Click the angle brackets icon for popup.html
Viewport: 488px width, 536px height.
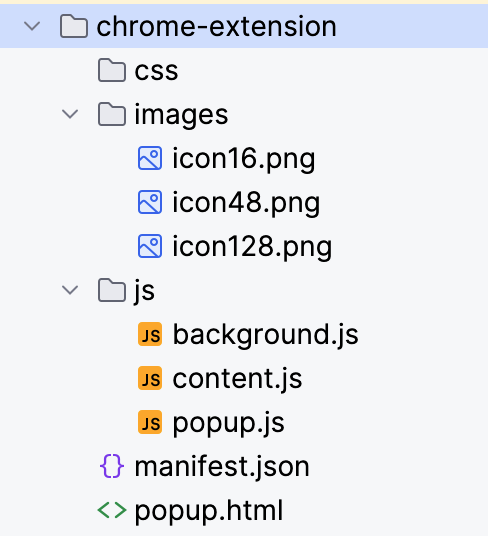[x=112, y=510]
